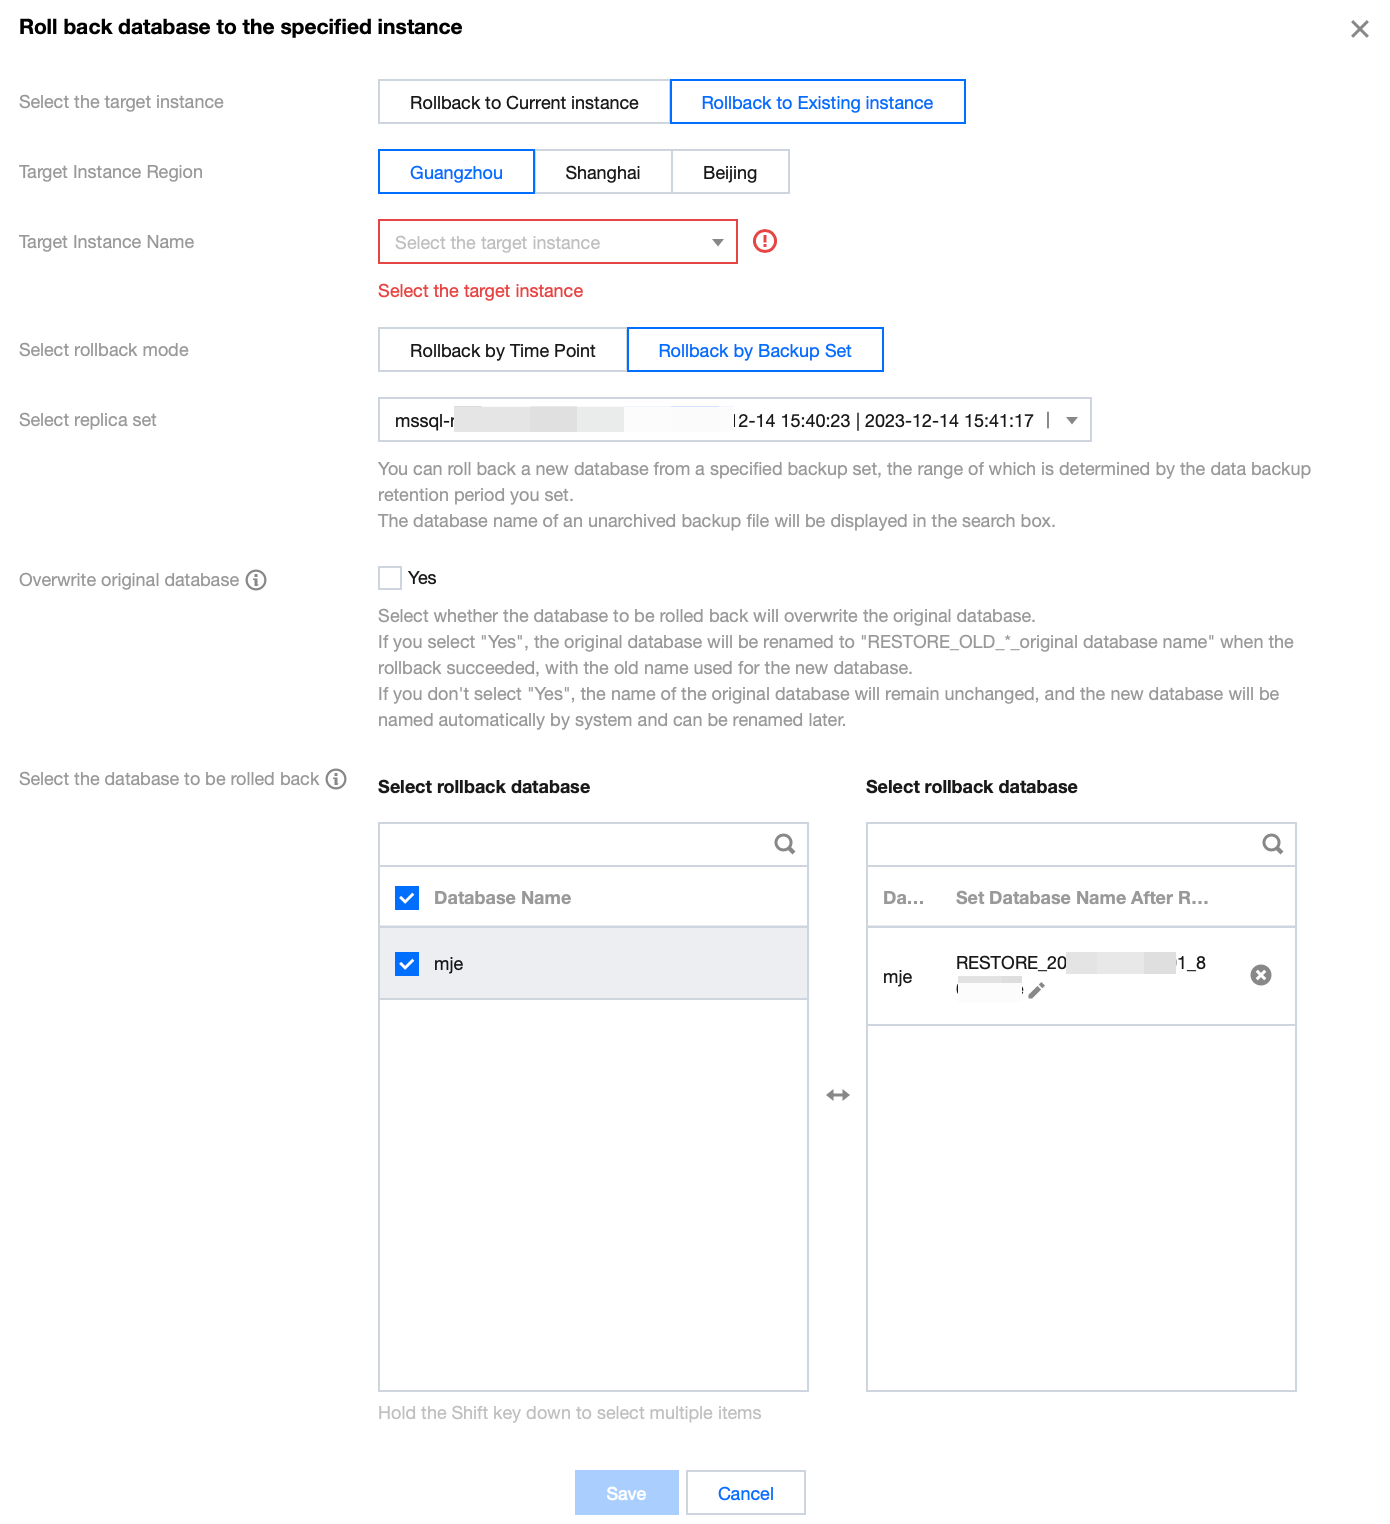Remove mje from selected rollback databases
The height and width of the screenshot is (1524, 1390).
pos(1261,975)
